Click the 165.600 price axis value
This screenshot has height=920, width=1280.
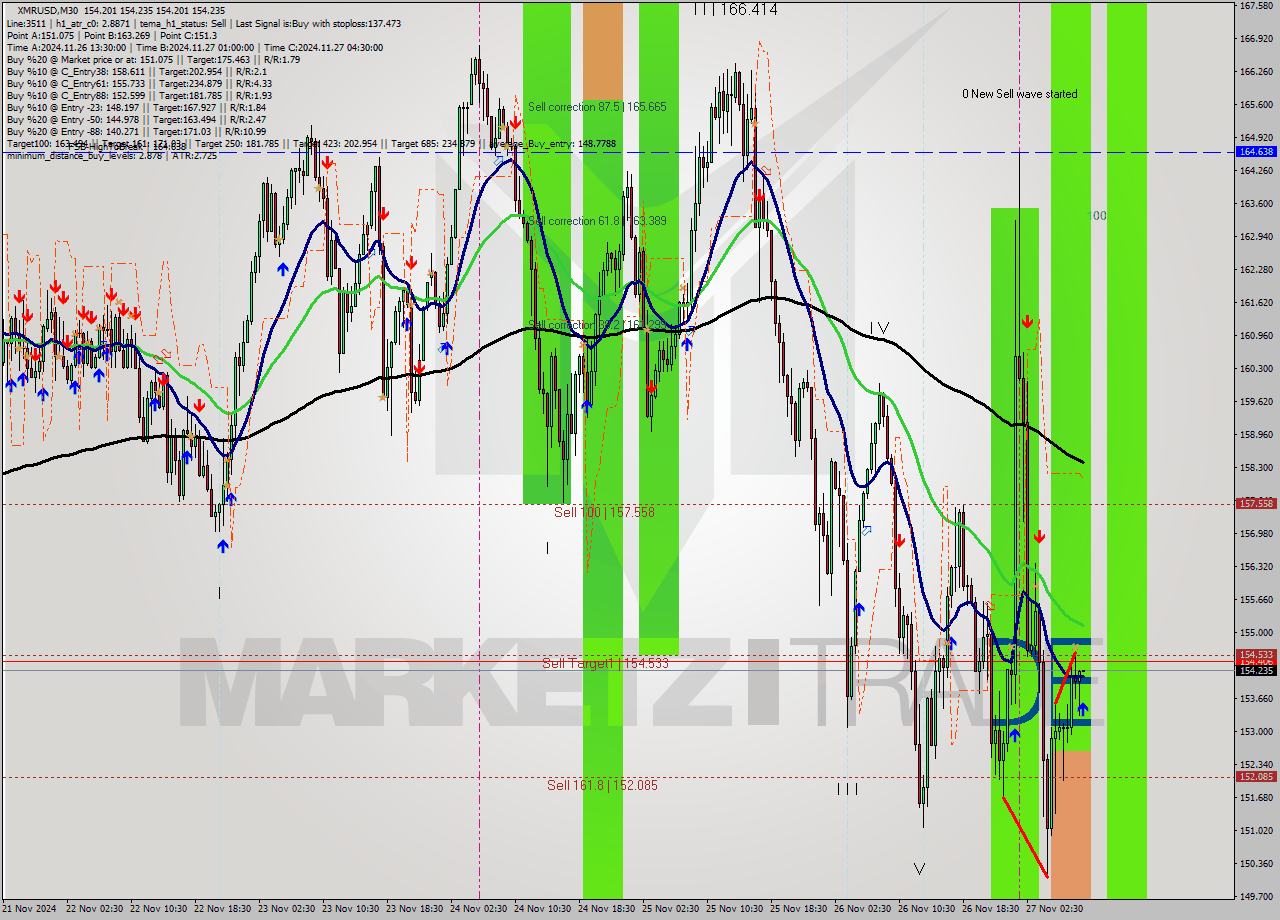tap(1255, 105)
